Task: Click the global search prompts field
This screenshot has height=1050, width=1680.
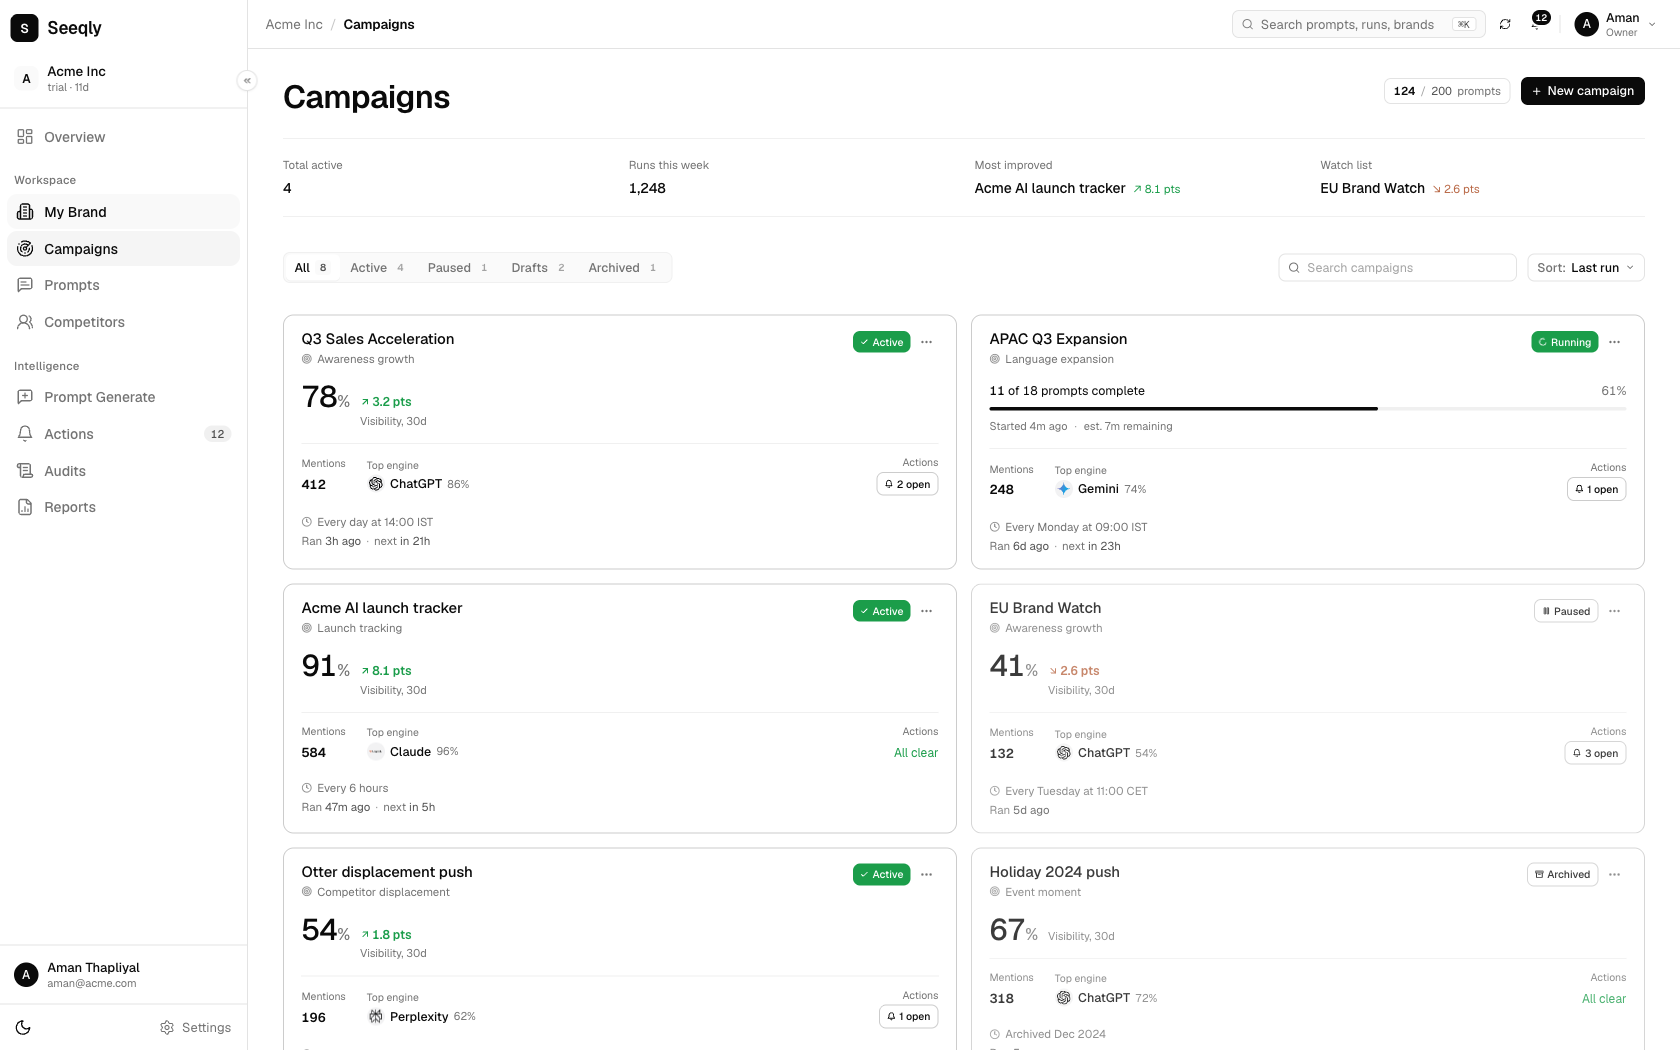Action: (x=1358, y=24)
